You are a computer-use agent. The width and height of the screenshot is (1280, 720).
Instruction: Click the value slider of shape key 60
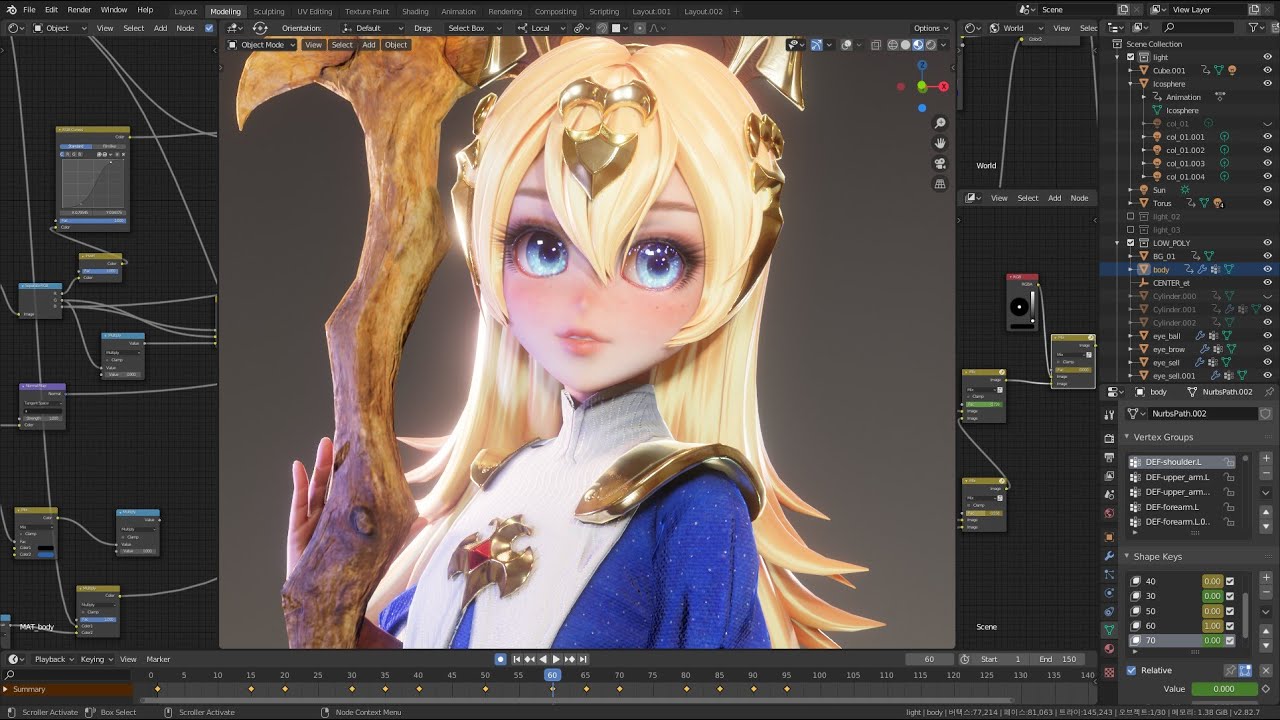[1212, 626]
